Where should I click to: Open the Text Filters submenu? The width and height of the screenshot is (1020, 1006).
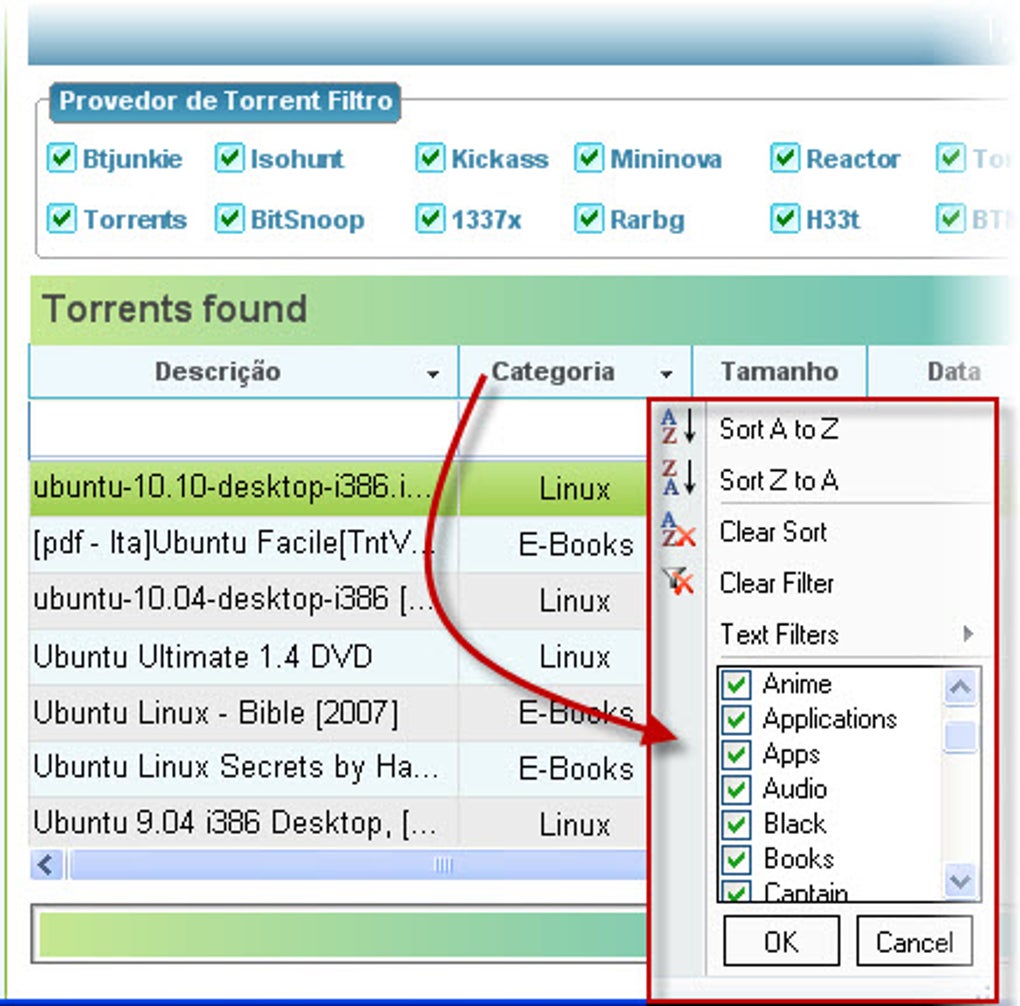point(779,634)
